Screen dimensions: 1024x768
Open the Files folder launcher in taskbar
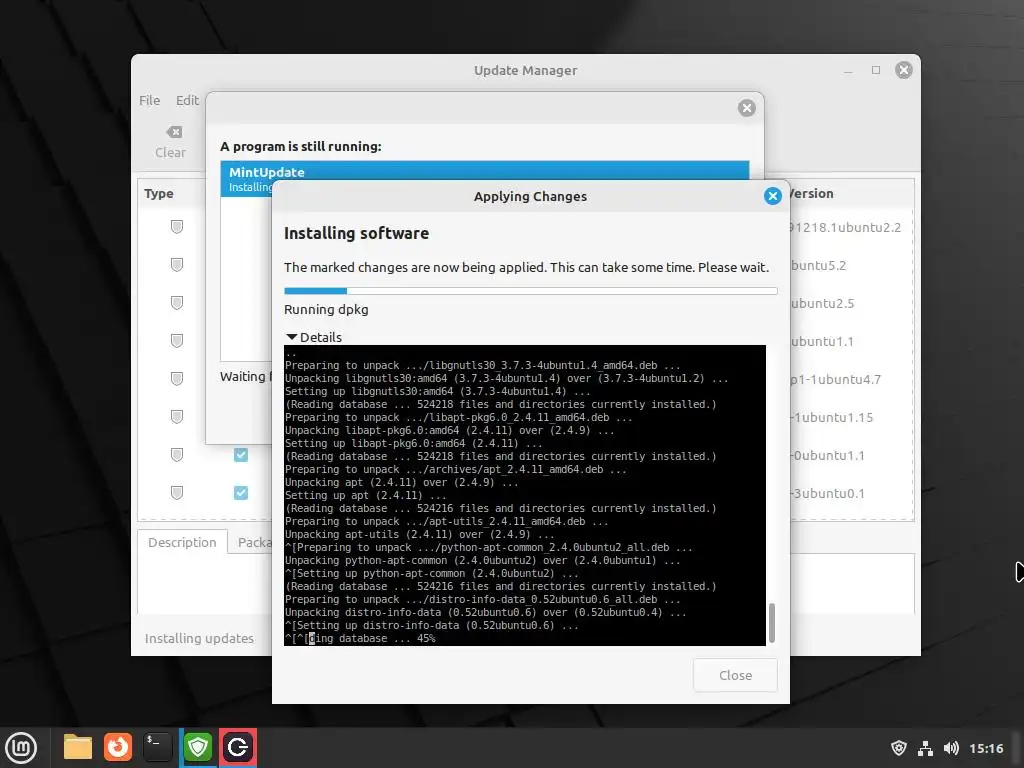pos(78,747)
